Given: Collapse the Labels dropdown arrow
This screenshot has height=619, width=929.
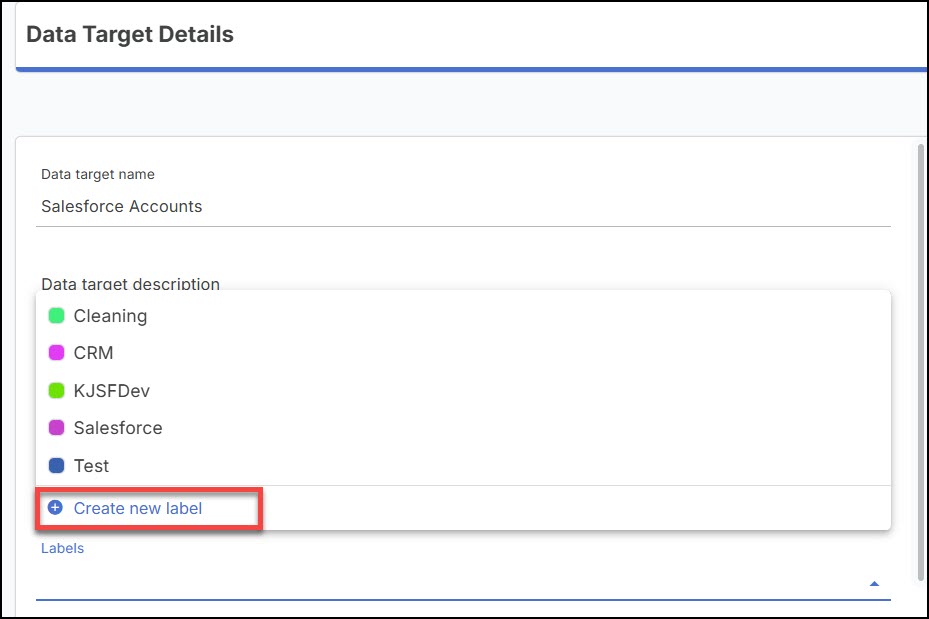Looking at the screenshot, I should pyautogui.click(x=874, y=584).
